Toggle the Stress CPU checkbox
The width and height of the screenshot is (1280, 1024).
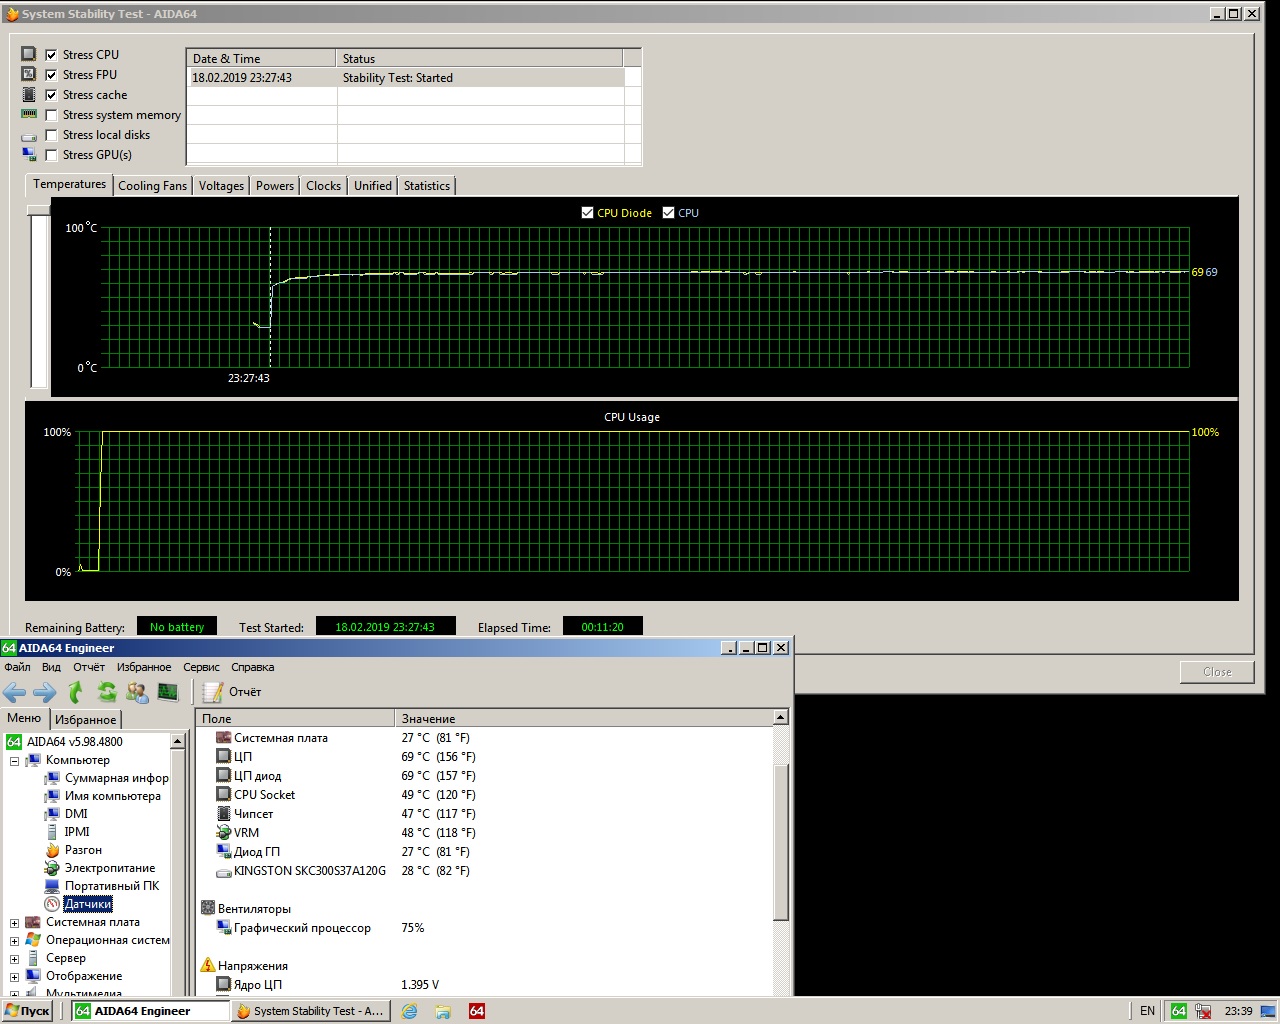pos(52,55)
